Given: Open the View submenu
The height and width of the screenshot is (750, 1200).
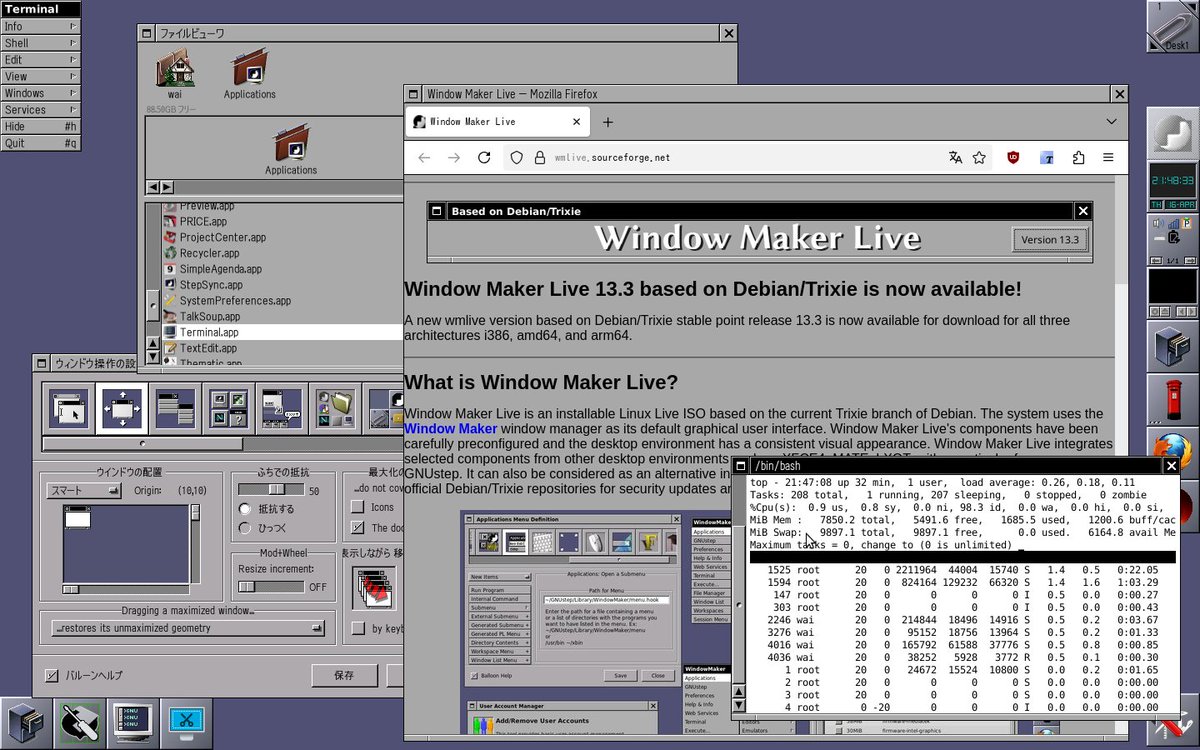Looking at the screenshot, I should tap(41, 76).
